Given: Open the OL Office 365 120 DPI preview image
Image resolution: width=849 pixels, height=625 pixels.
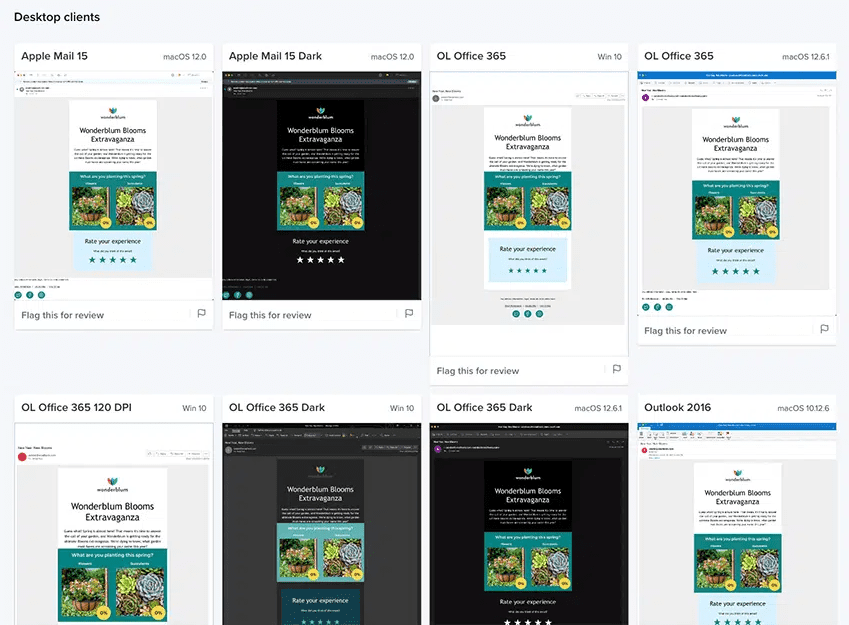Looking at the screenshot, I should (114, 523).
